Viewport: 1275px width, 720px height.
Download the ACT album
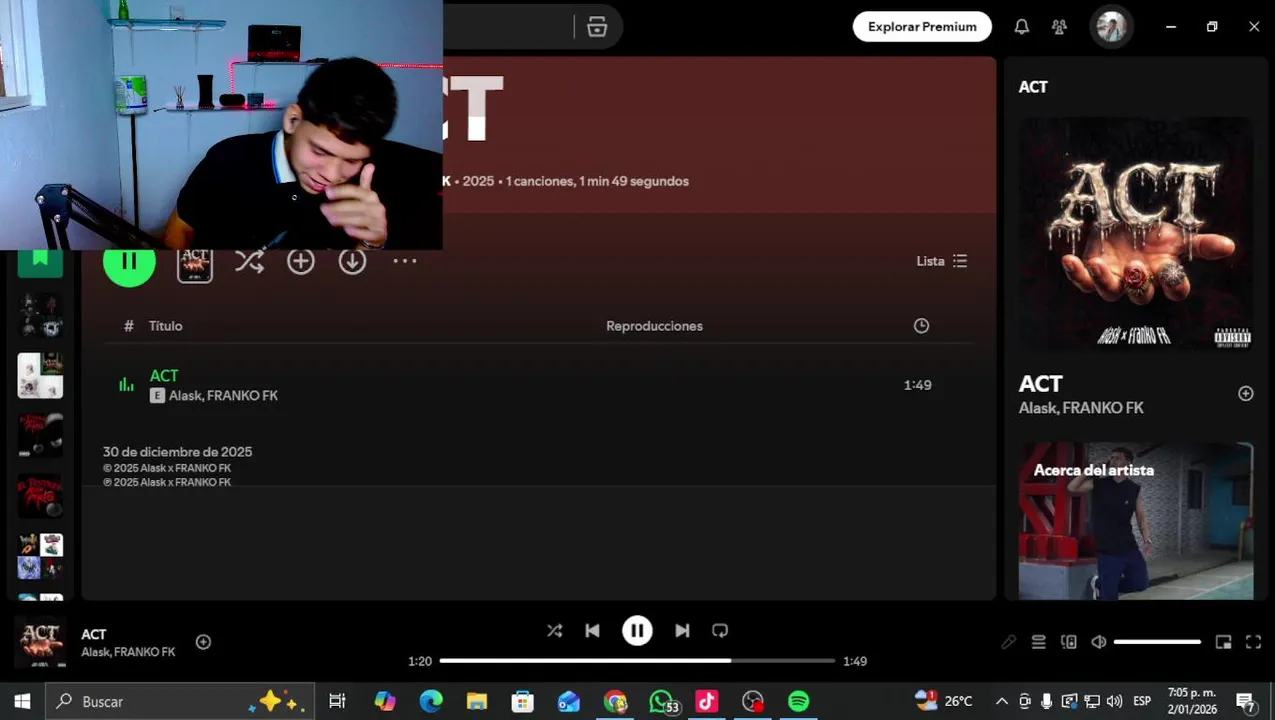(352, 261)
